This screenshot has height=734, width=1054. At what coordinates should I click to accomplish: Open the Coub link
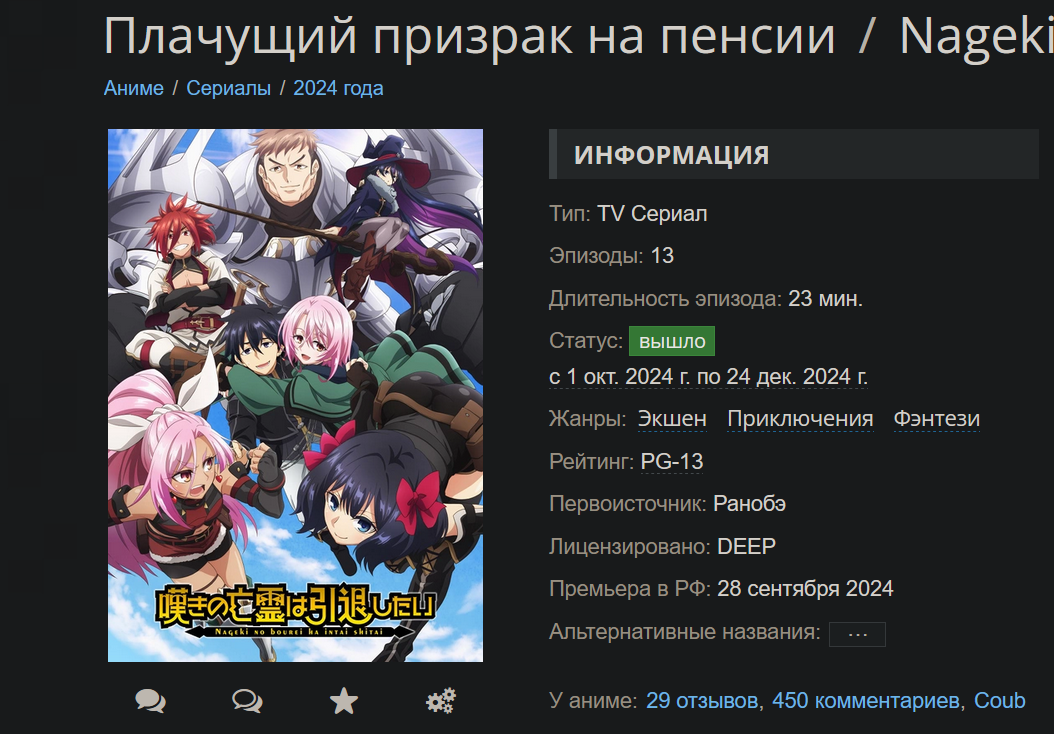point(1000,700)
